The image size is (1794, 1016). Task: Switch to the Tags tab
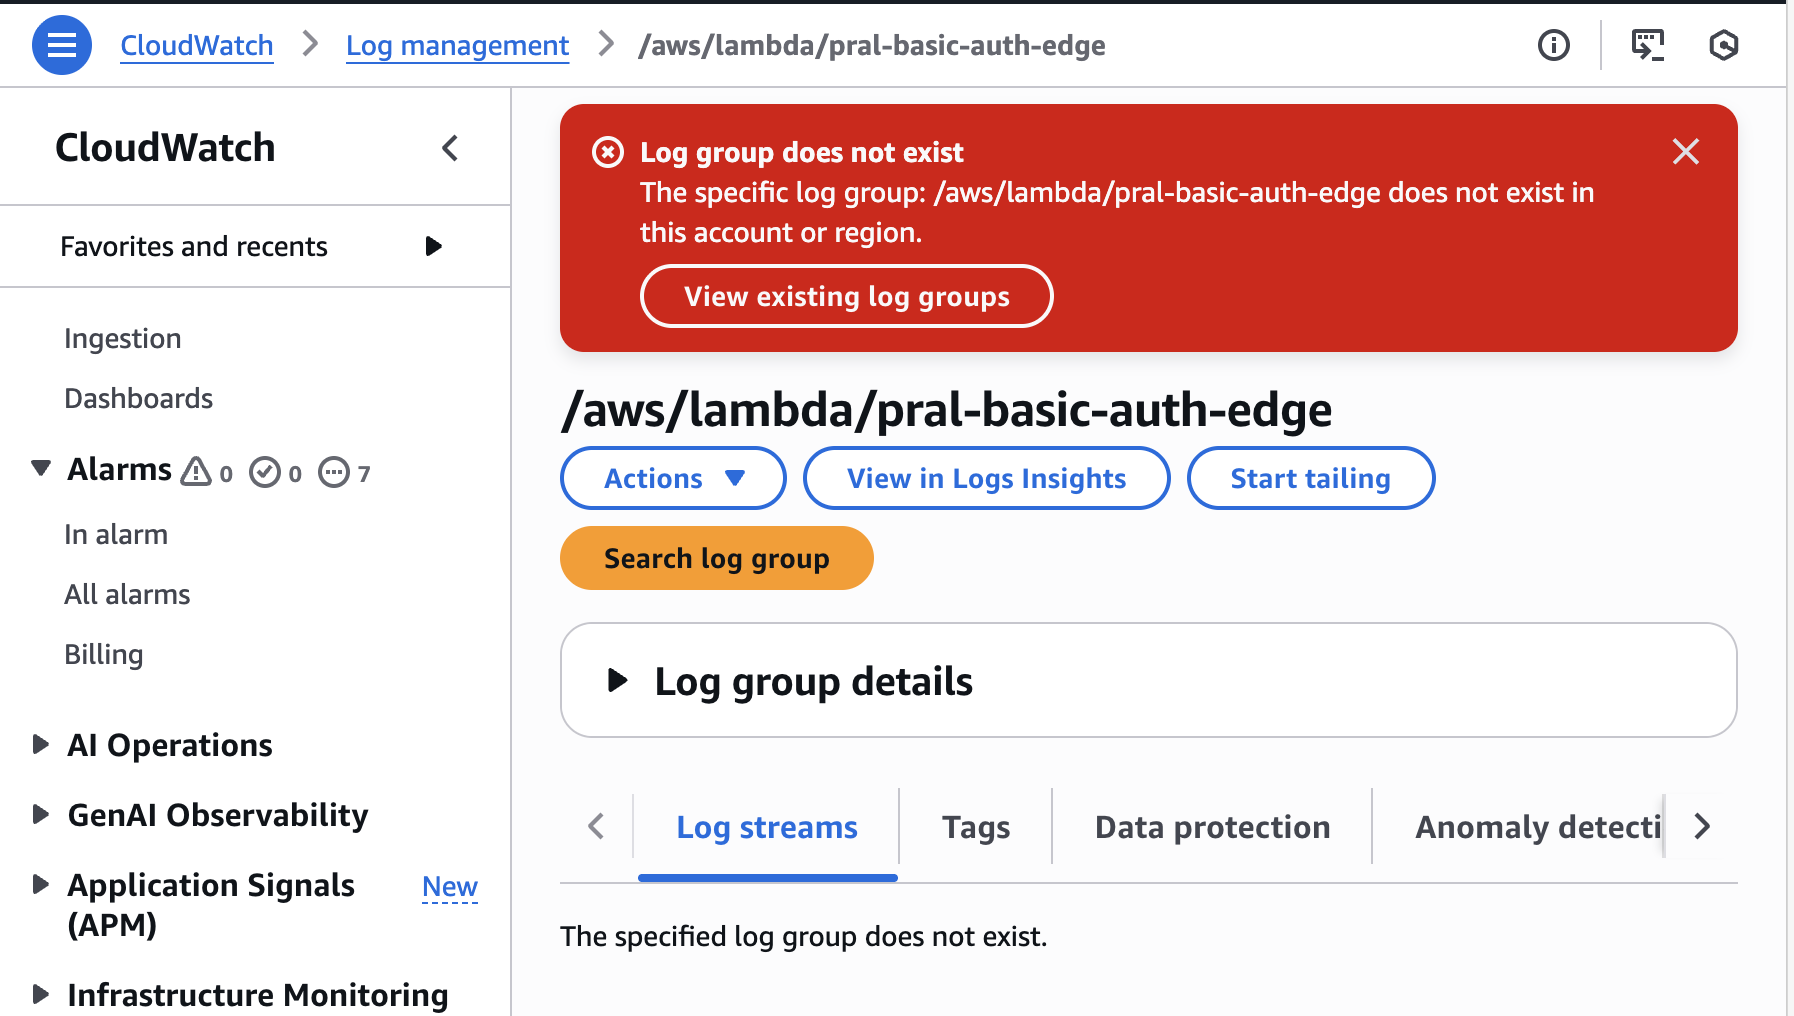pyautogui.click(x=975, y=827)
